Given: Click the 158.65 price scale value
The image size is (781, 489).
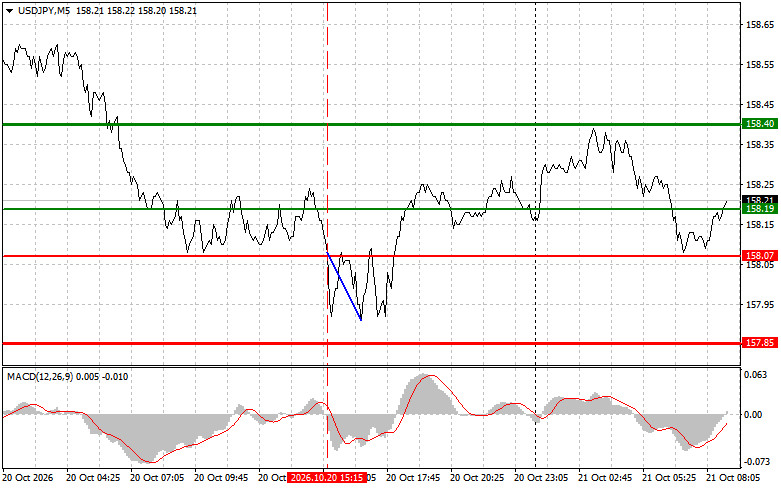Looking at the screenshot, I should coord(760,24).
